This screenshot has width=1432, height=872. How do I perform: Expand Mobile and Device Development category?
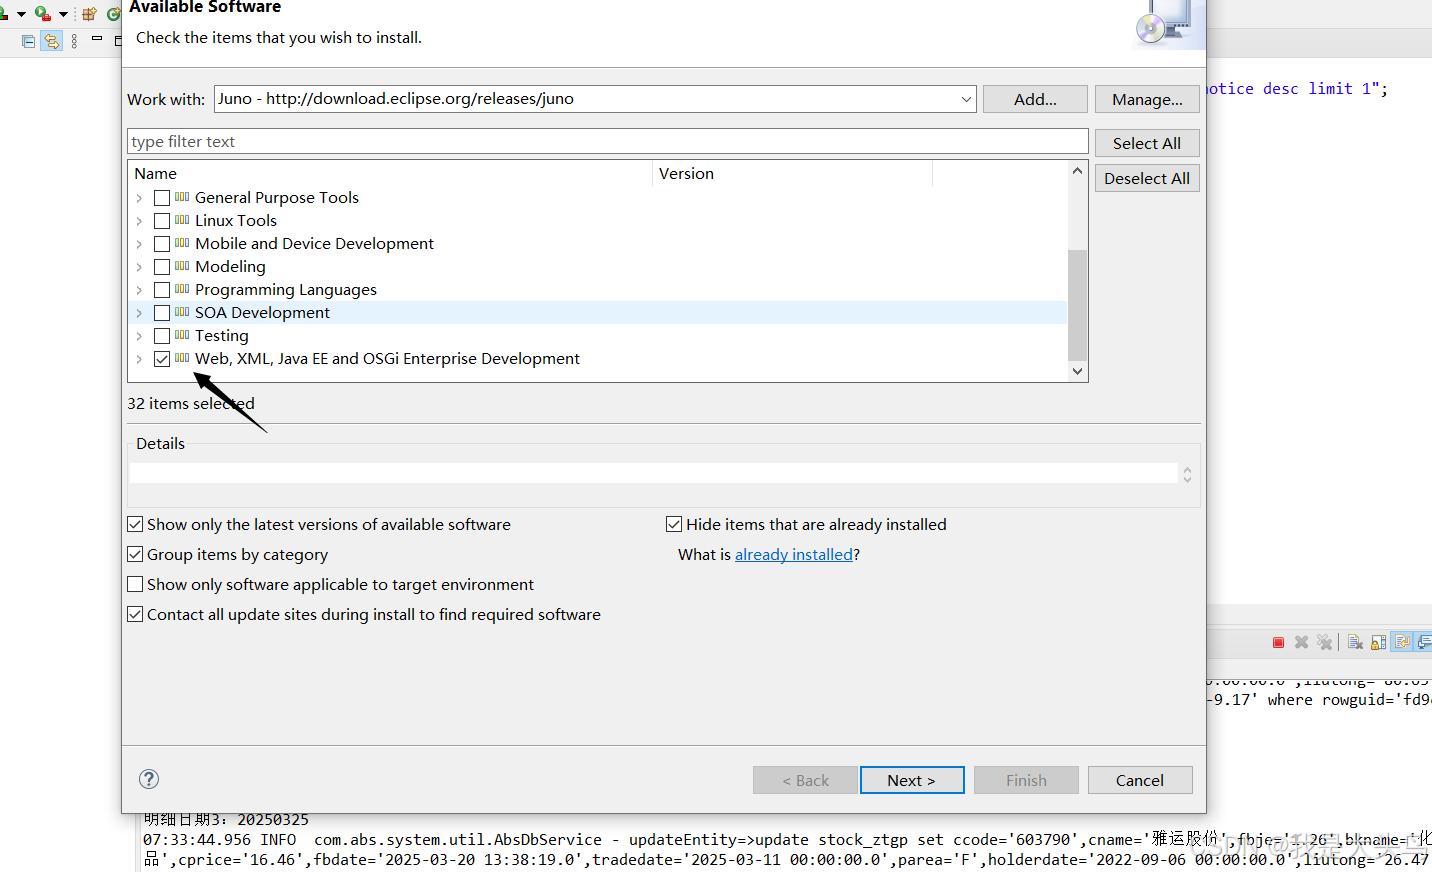click(139, 244)
